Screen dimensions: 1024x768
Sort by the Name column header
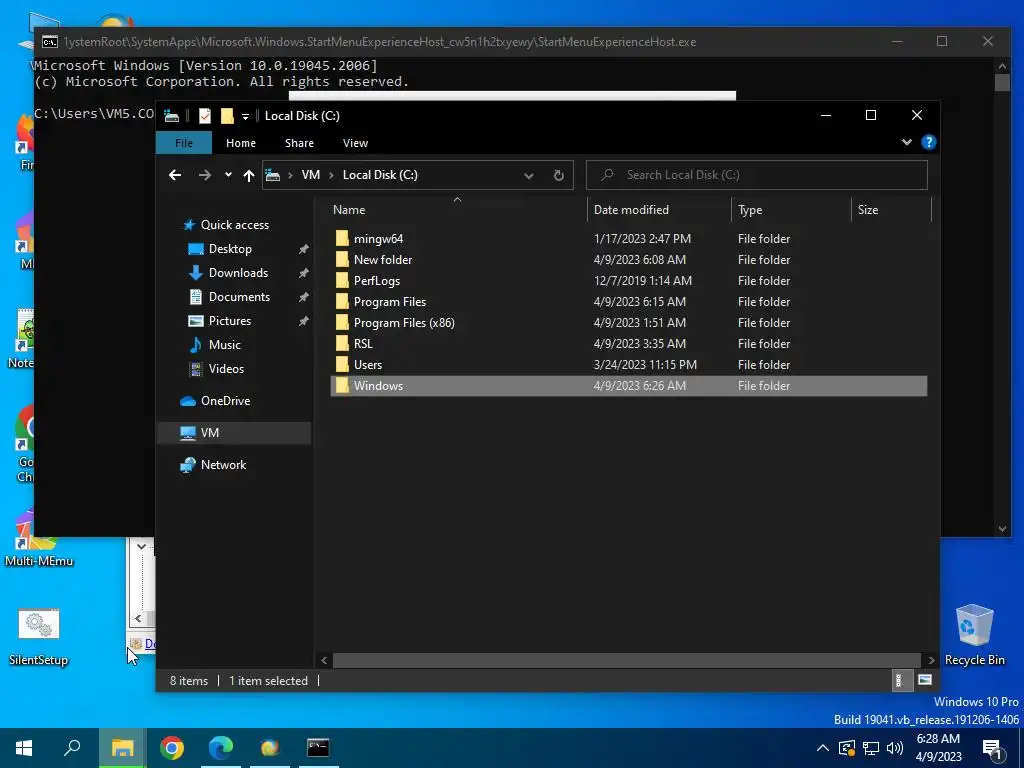349,210
